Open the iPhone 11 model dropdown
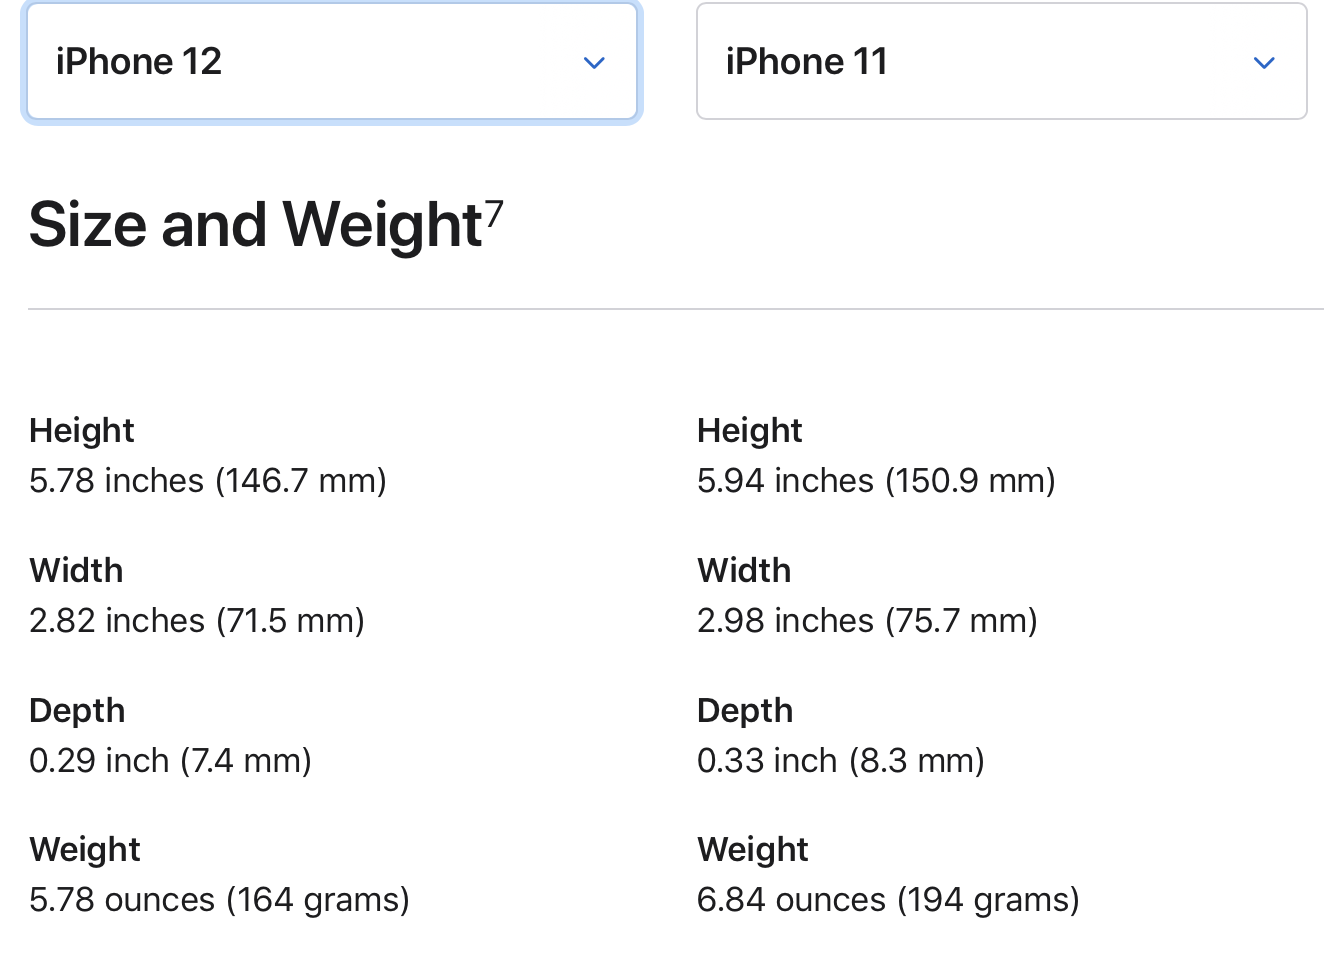The height and width of the screenshot is (972, 1324). (1000, 62)
